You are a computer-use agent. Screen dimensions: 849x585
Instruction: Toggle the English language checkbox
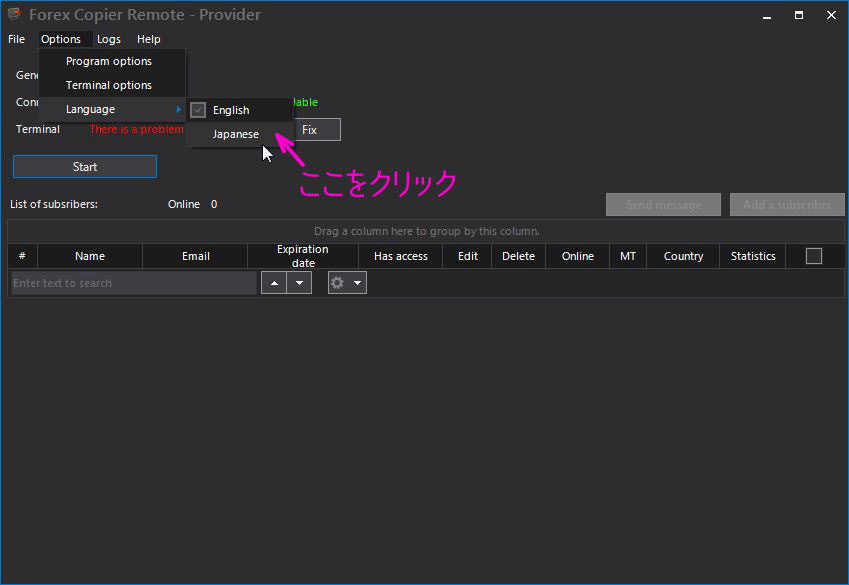(x=198, y=109)
